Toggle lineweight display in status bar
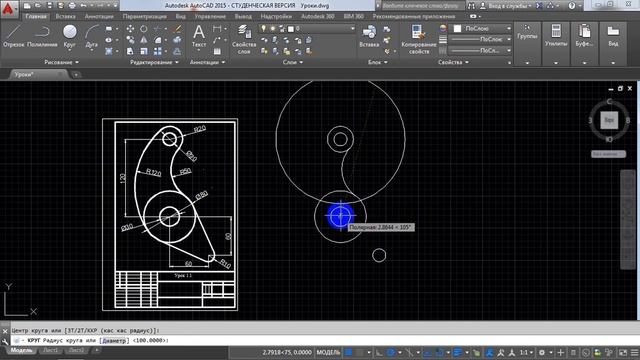Viewport: 640px width, 360px height. [x=458, y=352]
